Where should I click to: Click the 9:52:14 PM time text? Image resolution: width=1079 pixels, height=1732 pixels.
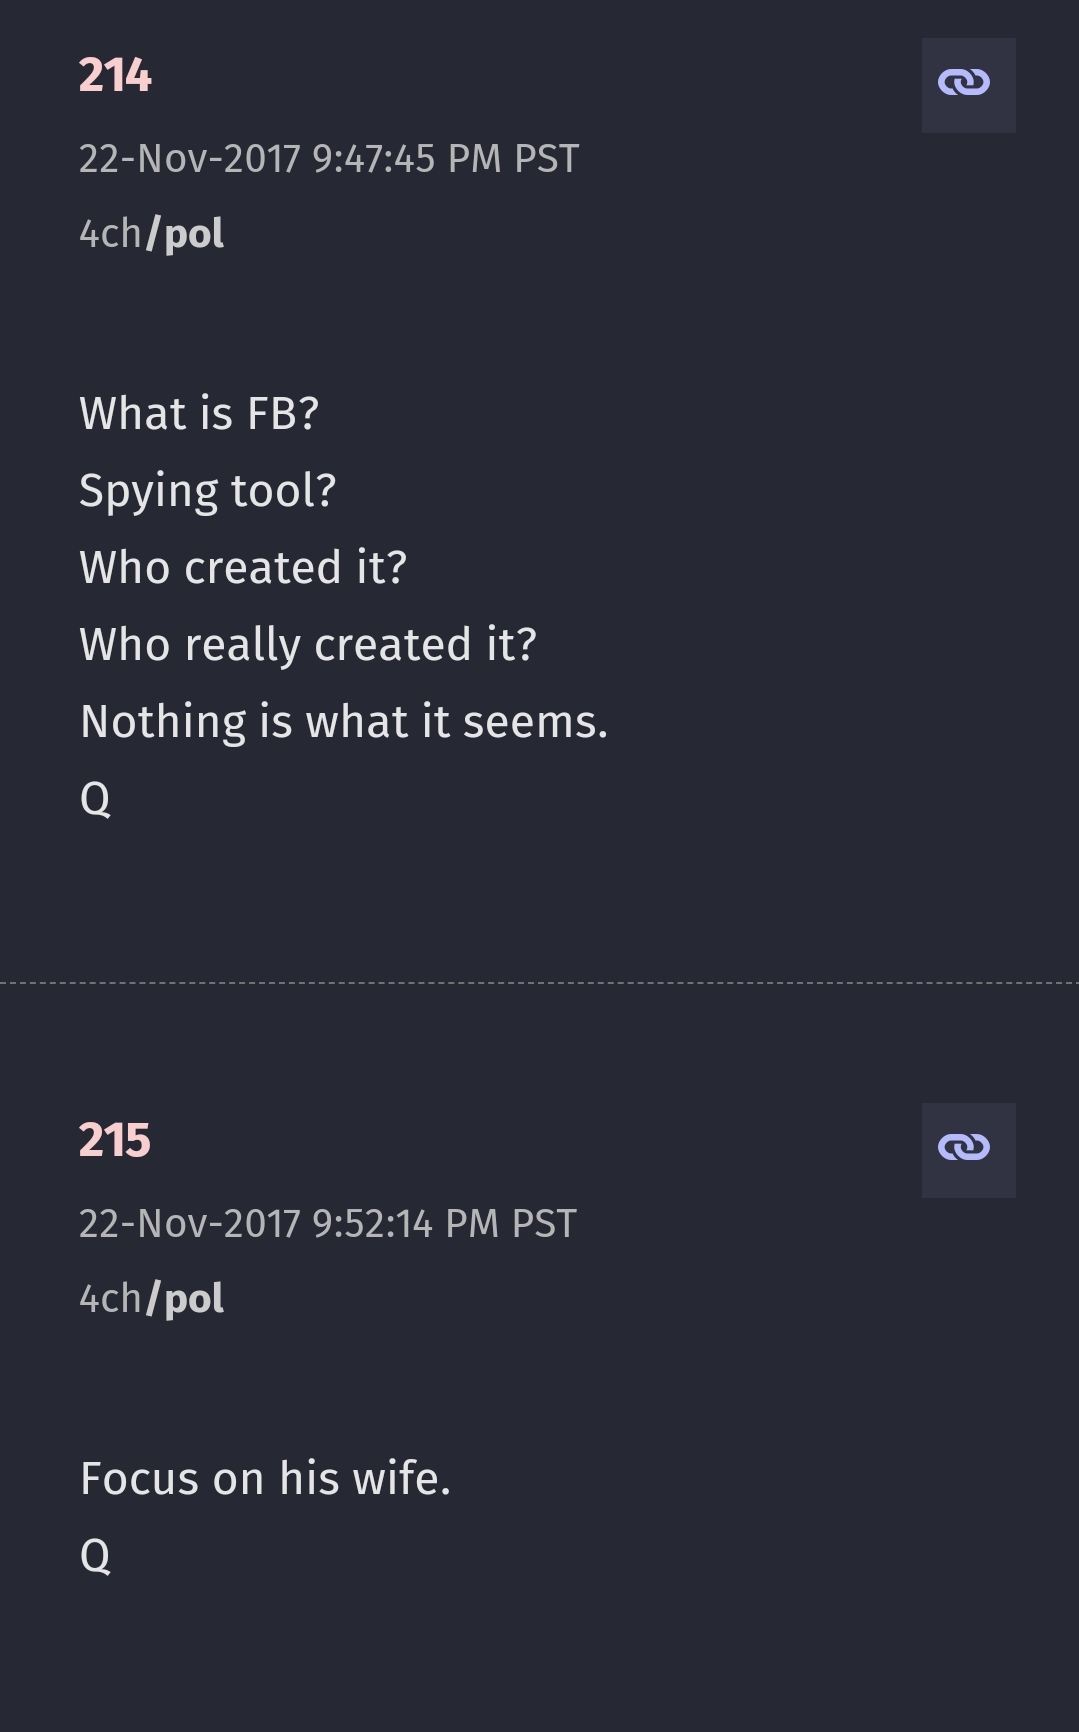pos(405,1224)
